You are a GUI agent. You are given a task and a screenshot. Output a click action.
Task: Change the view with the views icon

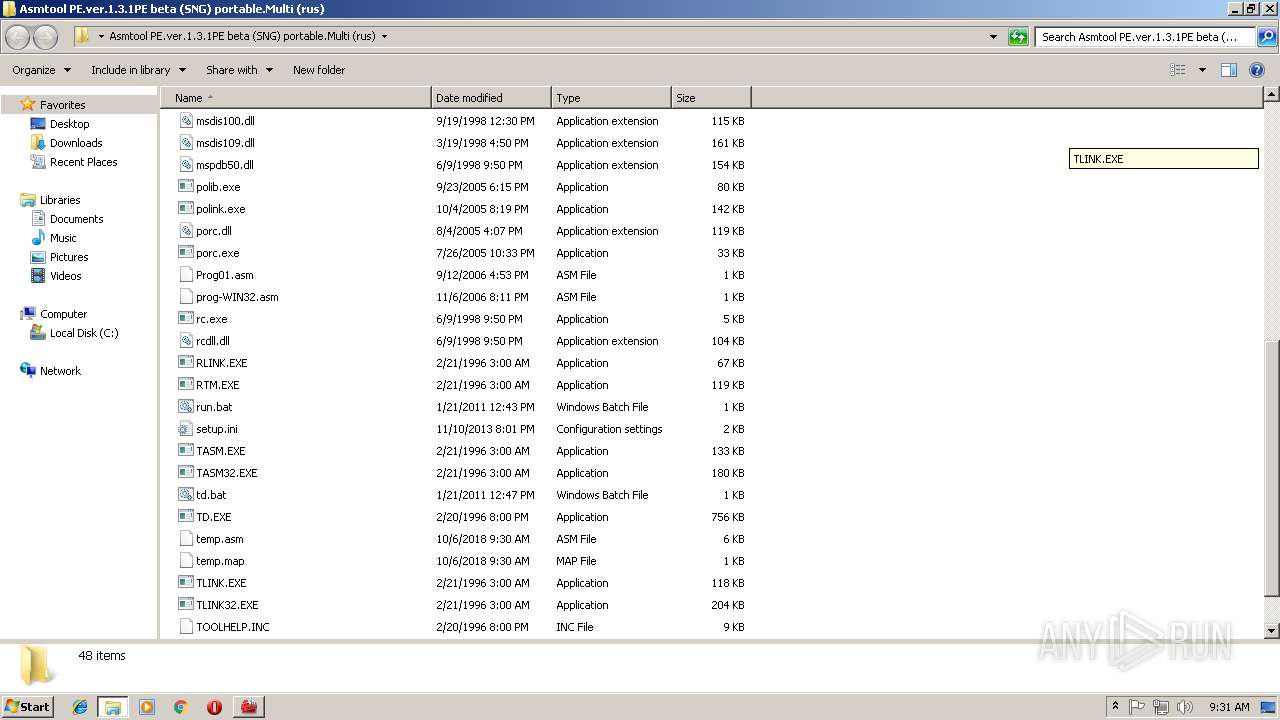pyautogui.click(x=1178, y=70)
